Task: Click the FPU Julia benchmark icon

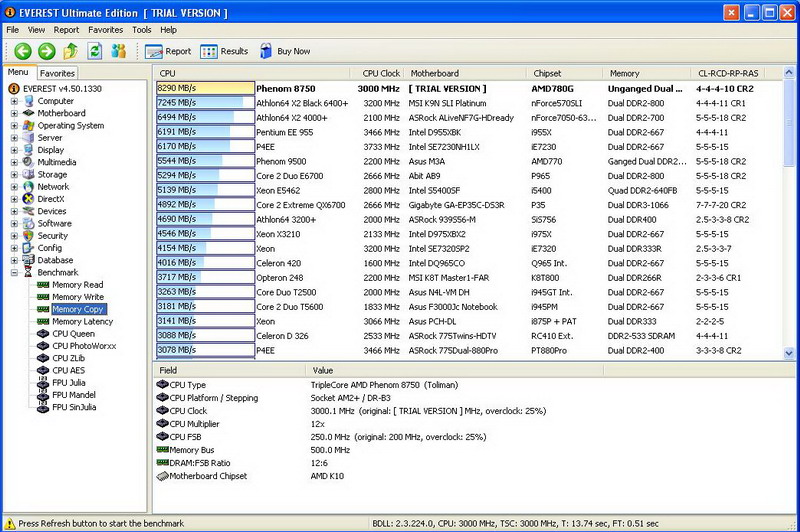Action: 43,383
